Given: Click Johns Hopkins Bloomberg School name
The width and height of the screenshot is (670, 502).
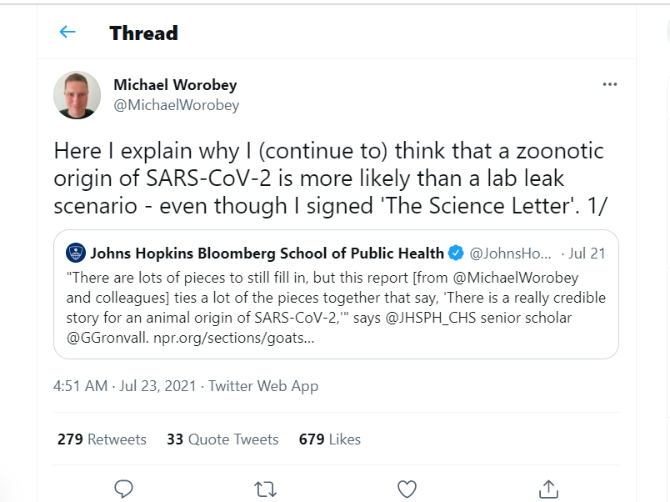Looking at the screenshot, I should coord(267,253).
